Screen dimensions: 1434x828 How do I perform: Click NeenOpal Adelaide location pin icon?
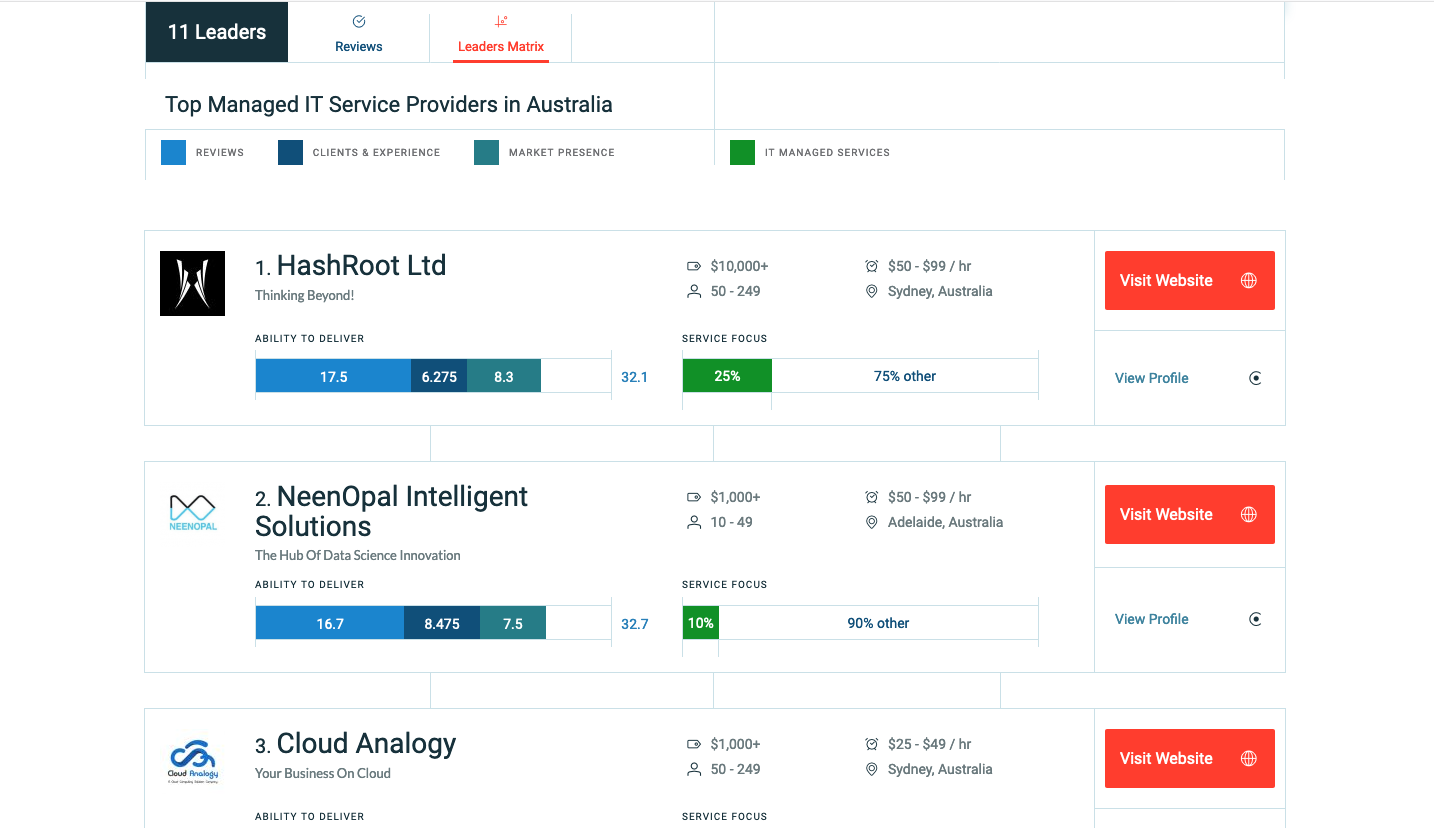[x=871, y=522]
